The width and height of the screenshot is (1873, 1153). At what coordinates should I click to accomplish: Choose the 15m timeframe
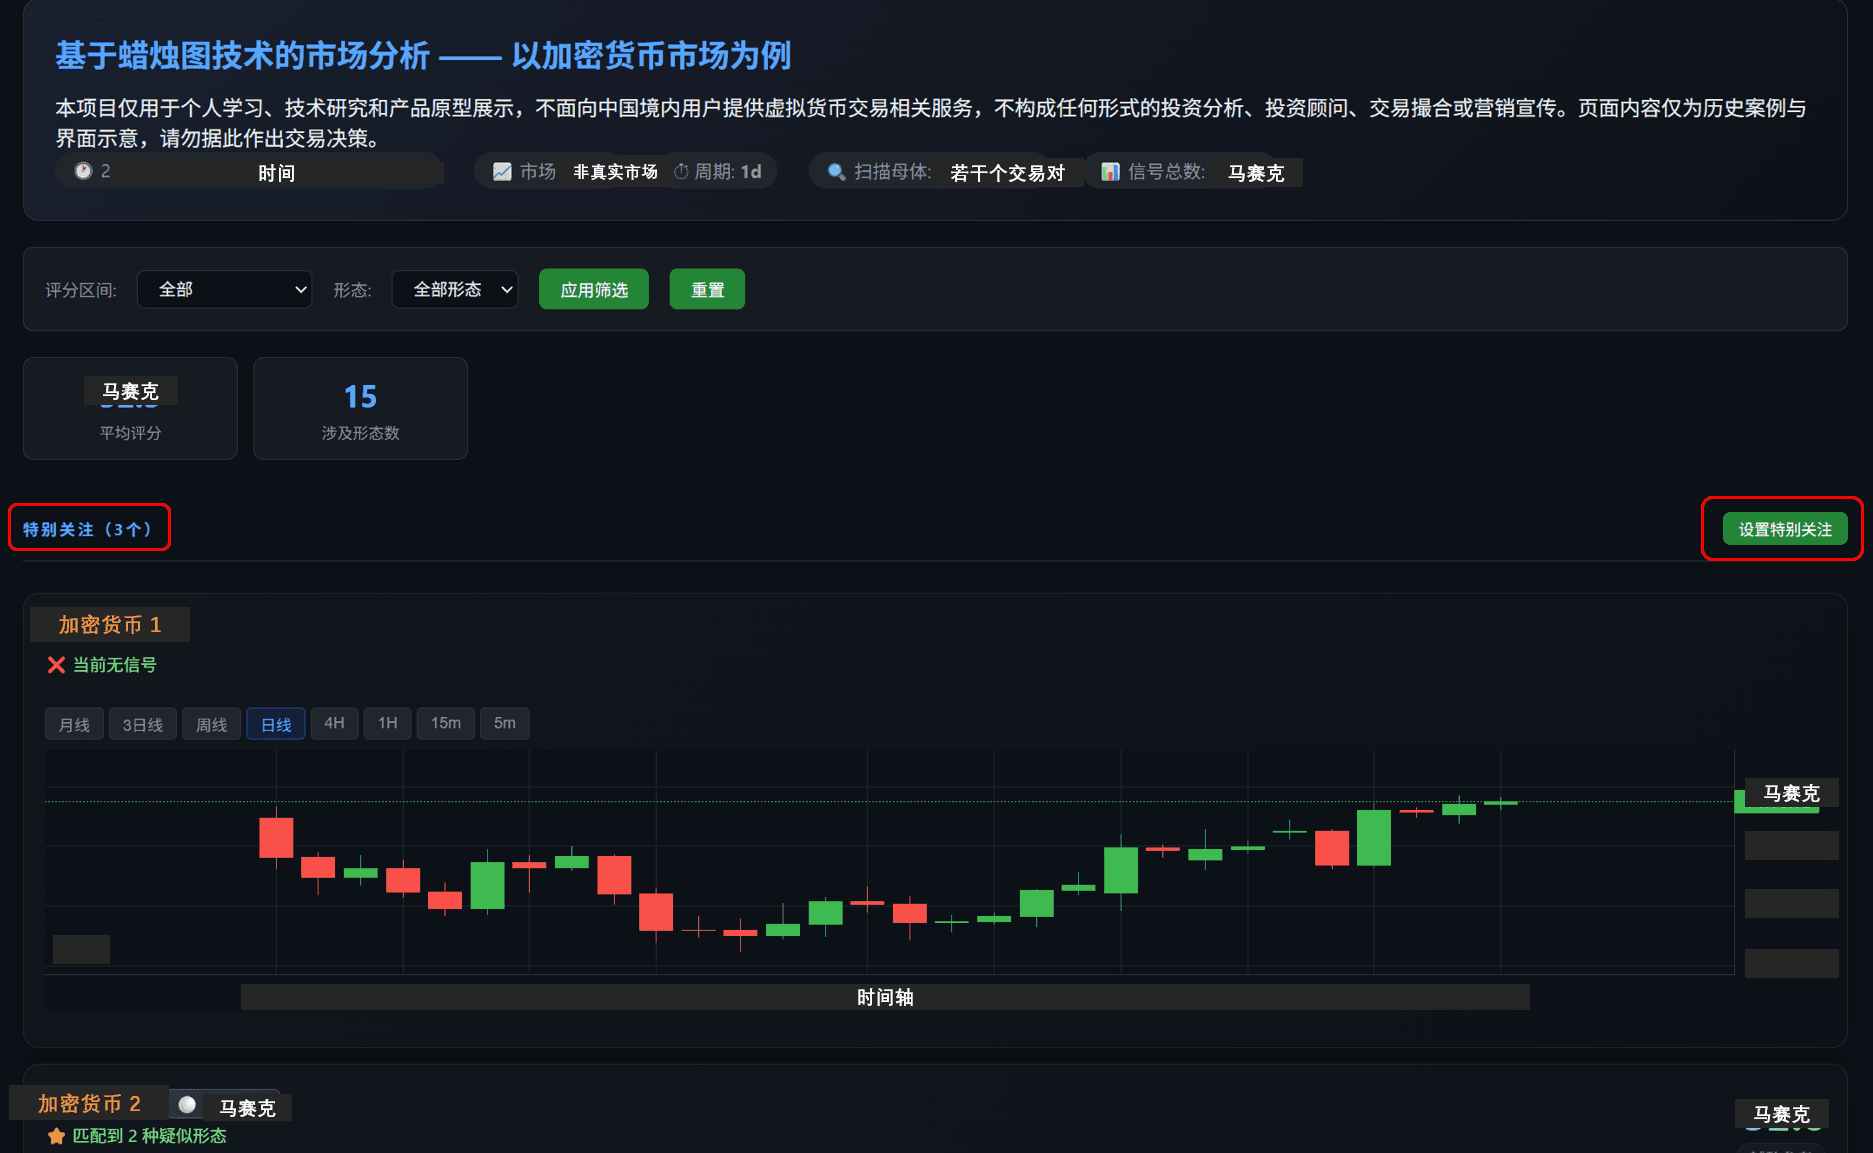445,723
